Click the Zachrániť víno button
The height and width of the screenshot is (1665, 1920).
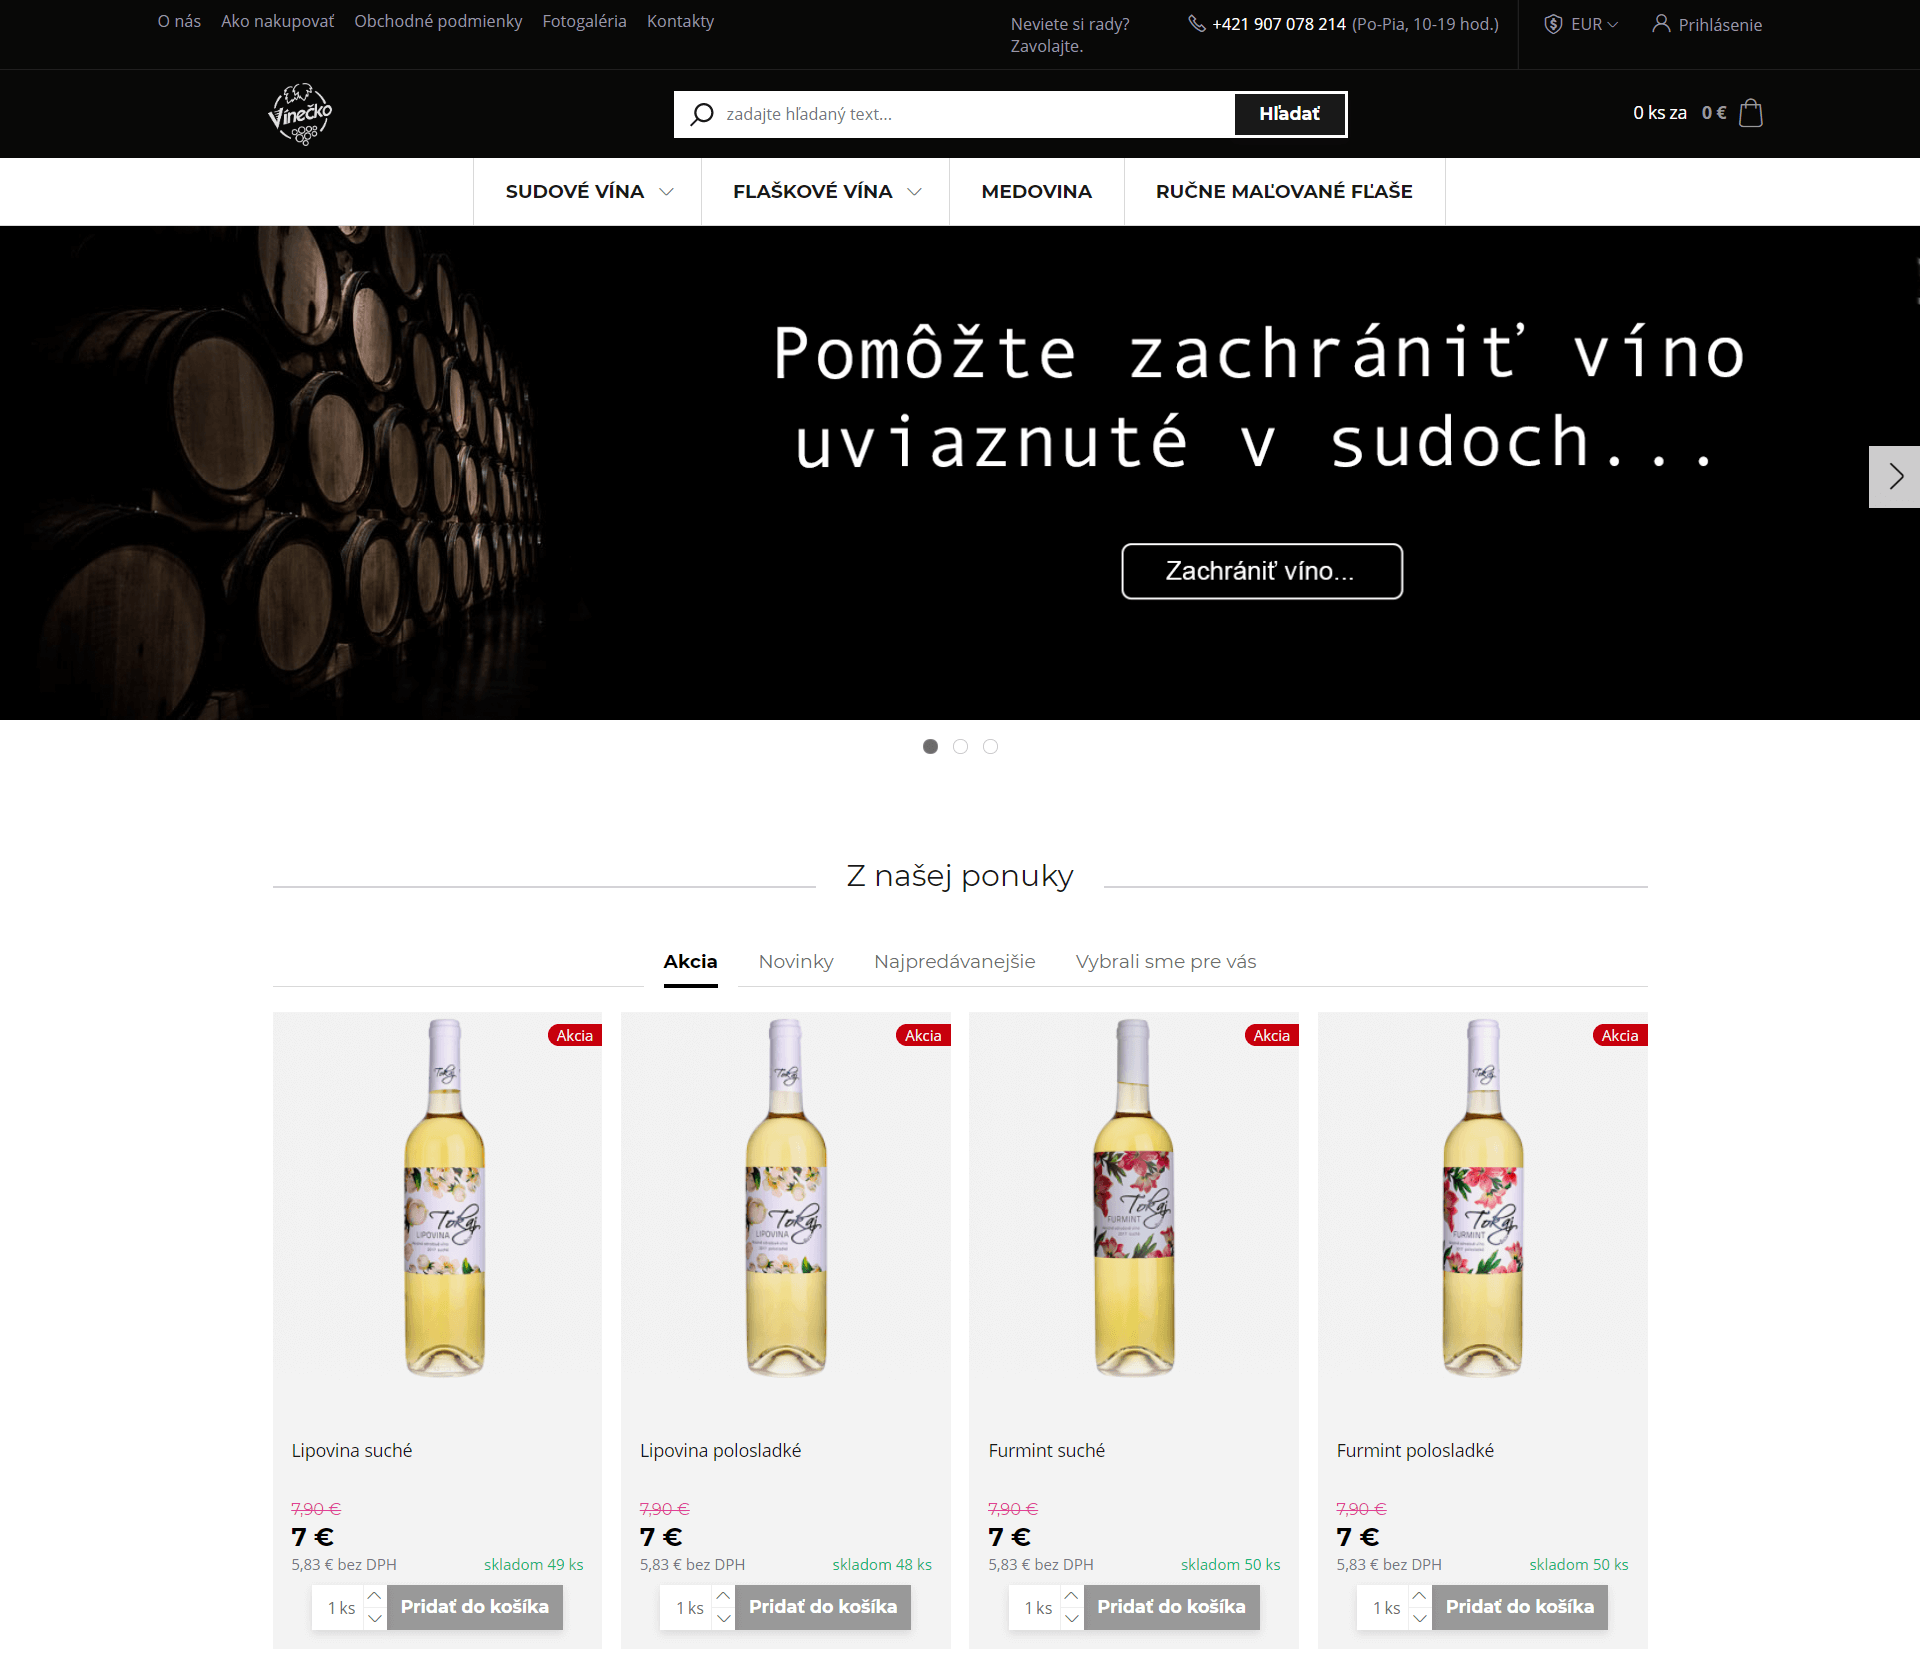point(1262,571)
